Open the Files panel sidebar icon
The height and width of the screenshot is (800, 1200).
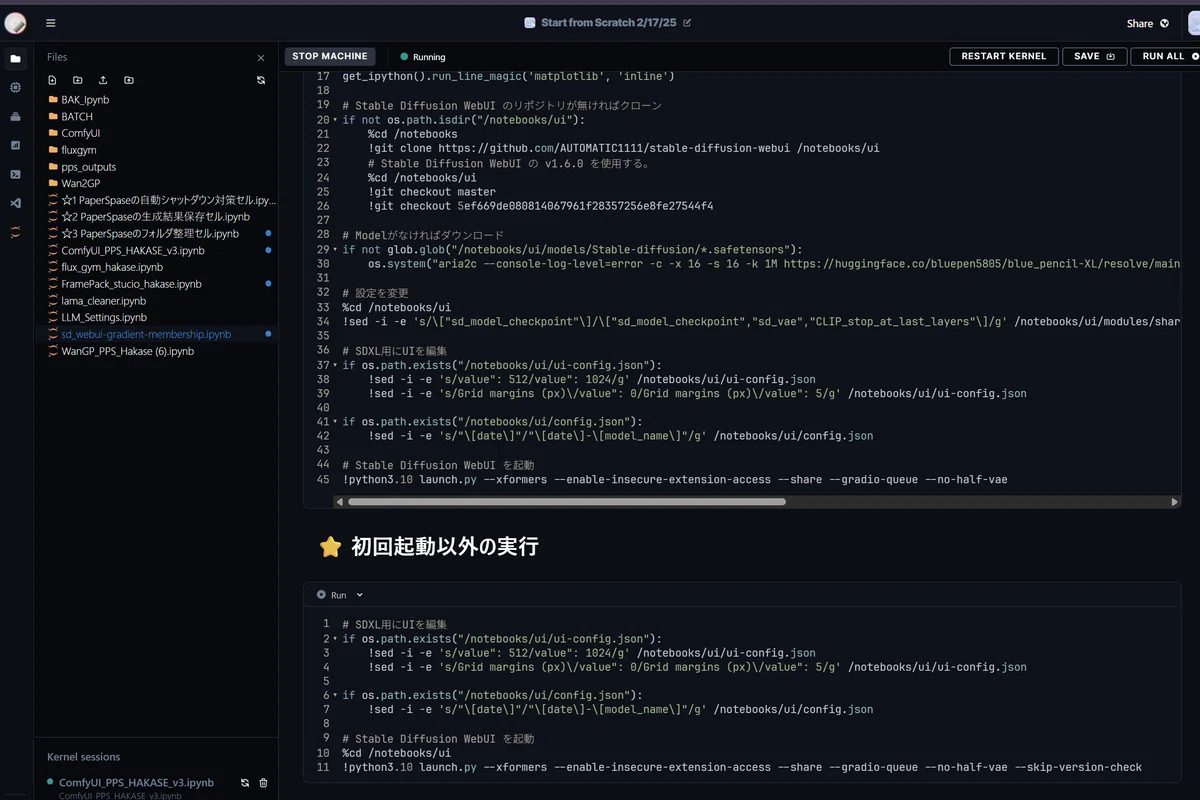pos(15,58)
